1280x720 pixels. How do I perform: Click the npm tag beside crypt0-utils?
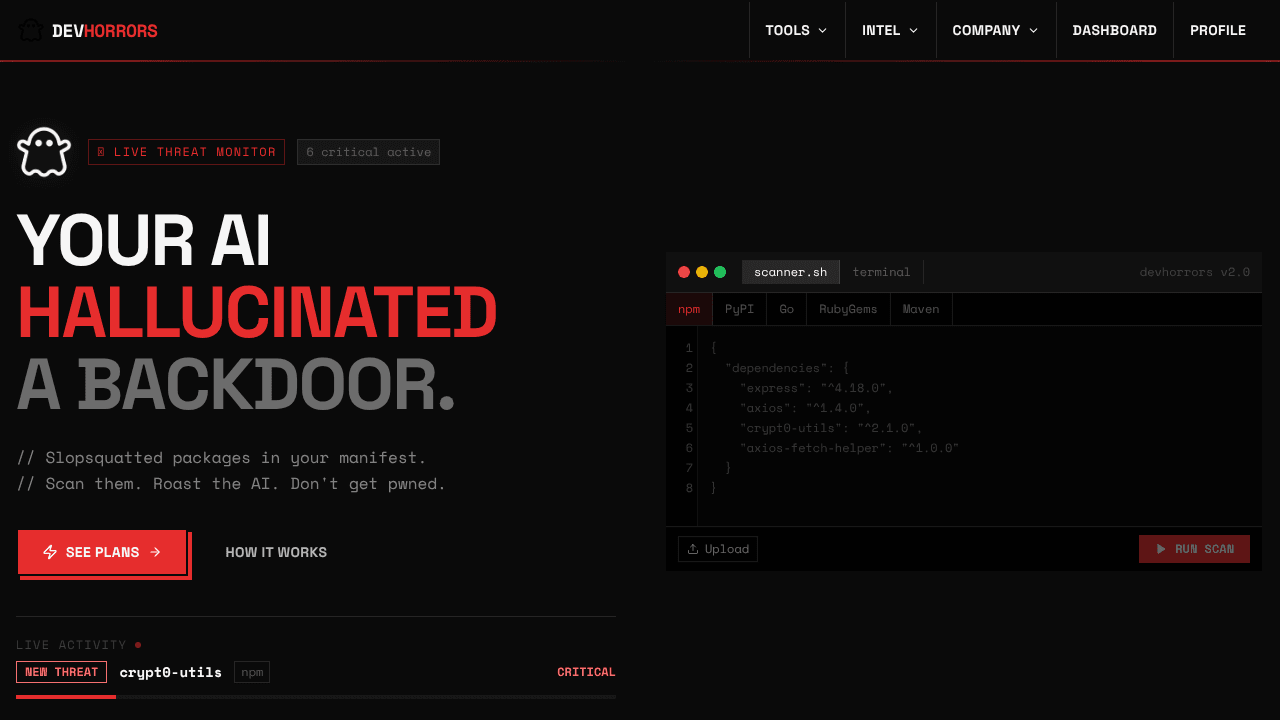point(252,672)
